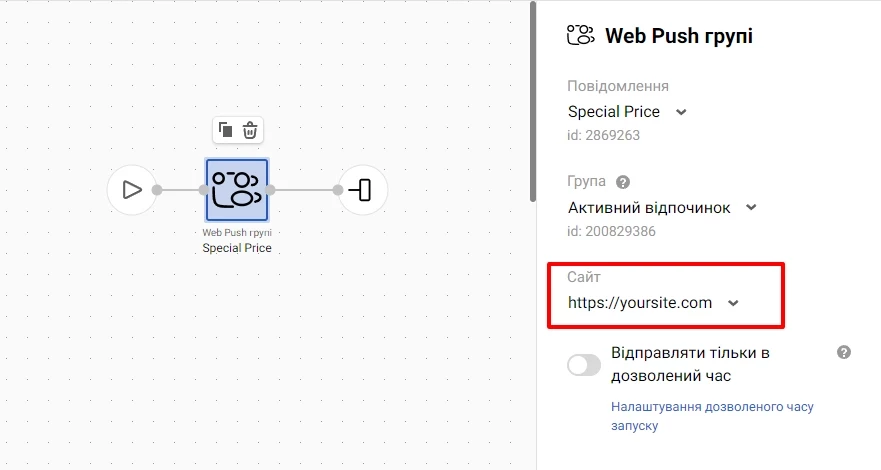
Task: Click the Активний відпочинок group value text
Action: [x=649, y=208]
